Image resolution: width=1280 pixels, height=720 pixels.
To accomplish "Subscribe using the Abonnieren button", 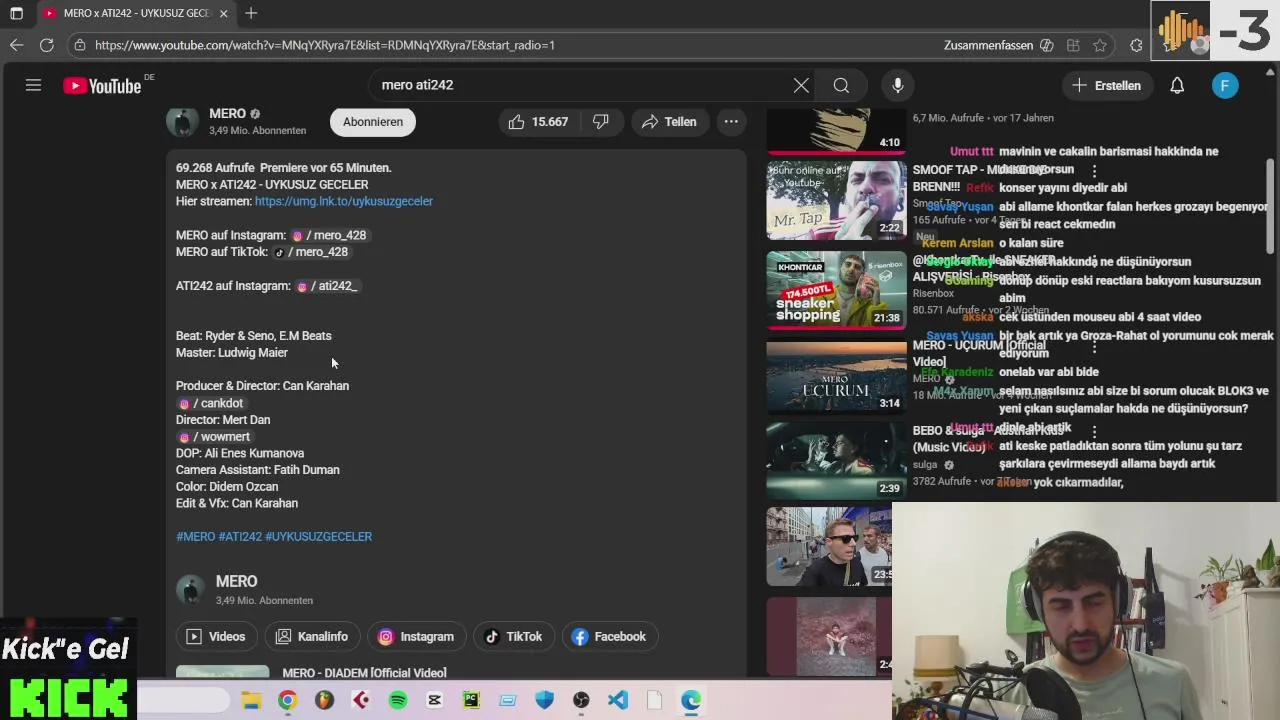I will (373, 122).
